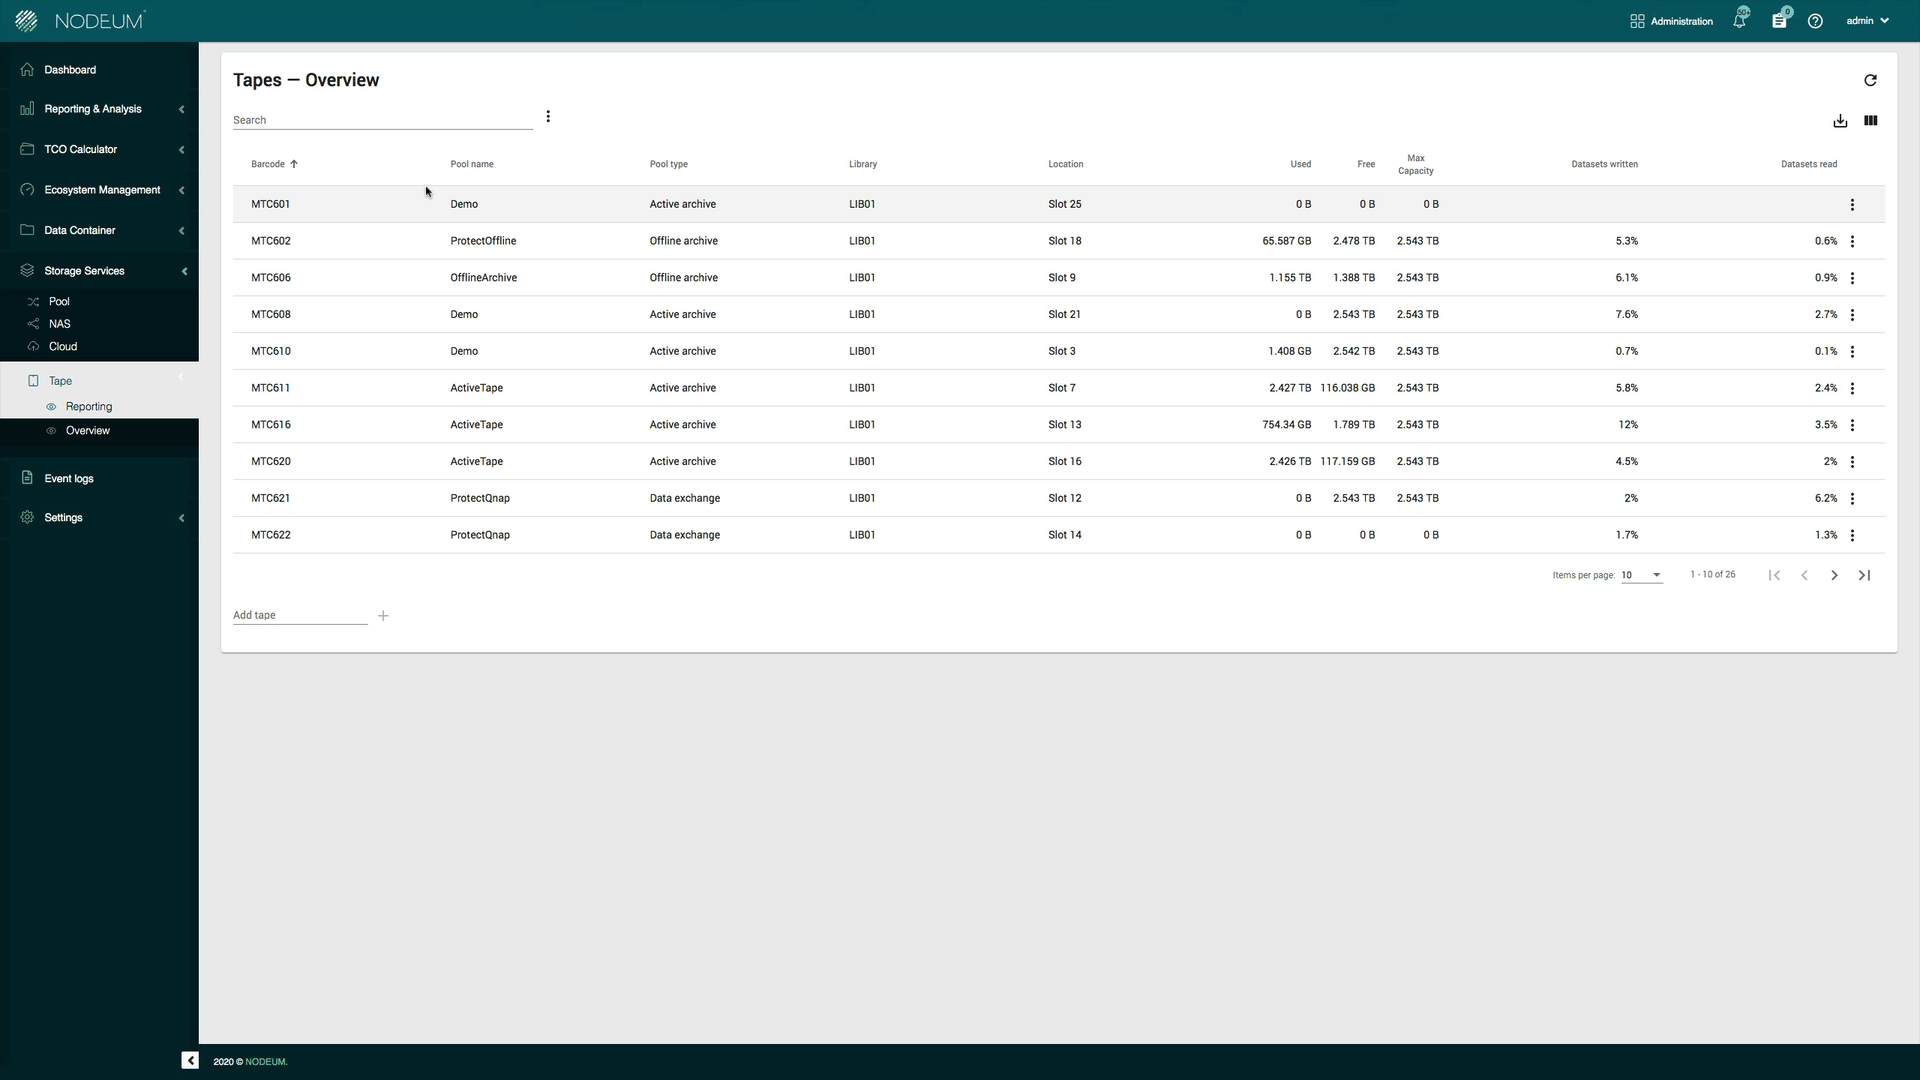Open the row actions menu for MTC622
This screenshot has width=1920, height=1080.
pyautogui.click(x=1852, y=535)
